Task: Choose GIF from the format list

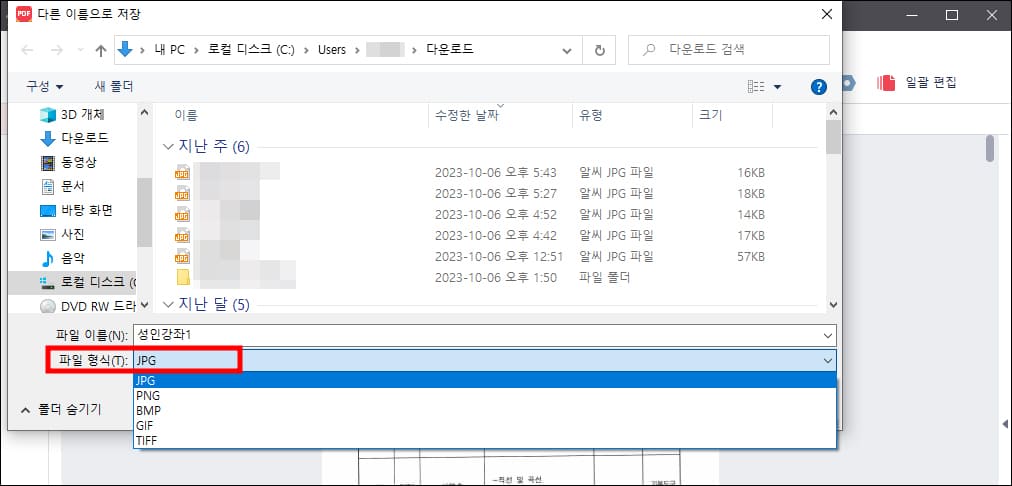Action: click(485, 425)
